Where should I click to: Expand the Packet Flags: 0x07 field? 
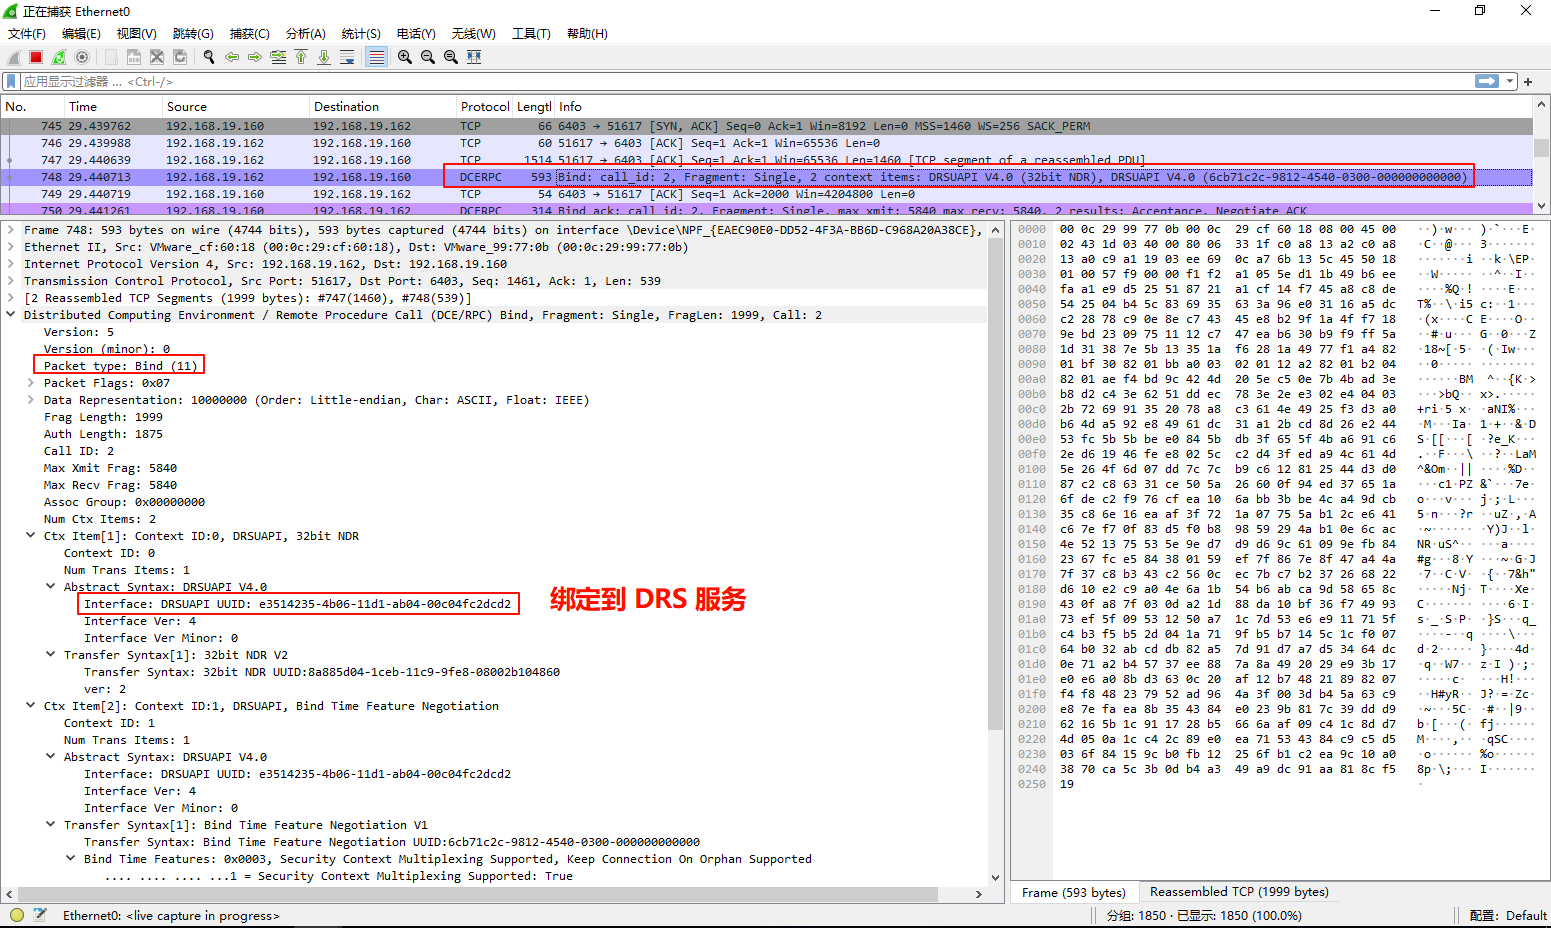pos(30,383)
